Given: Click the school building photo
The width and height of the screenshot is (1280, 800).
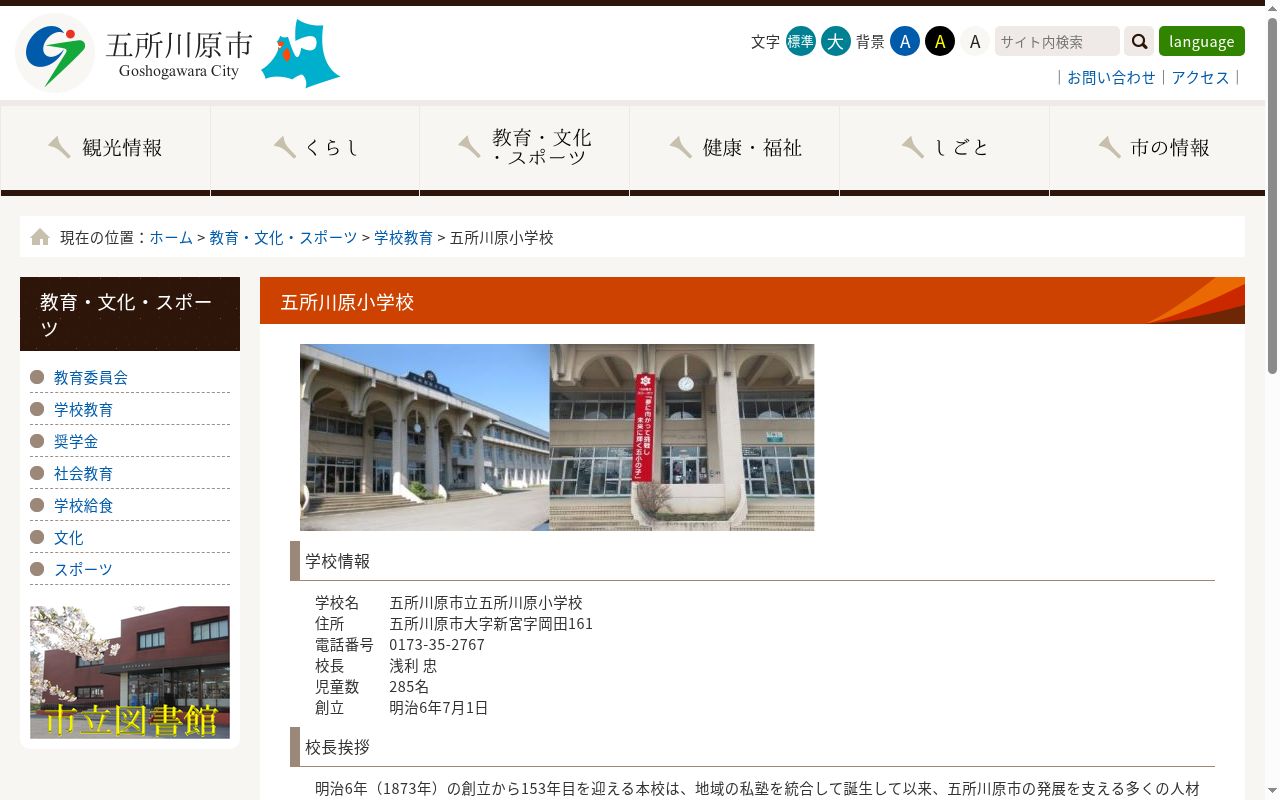Looking at the screenshot, I should tap(557, 437).
